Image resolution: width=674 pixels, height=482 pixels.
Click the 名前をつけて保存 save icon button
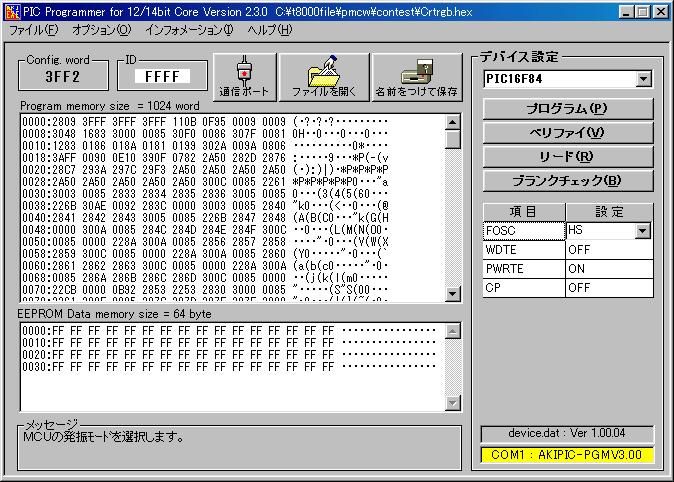coord(416,76)
